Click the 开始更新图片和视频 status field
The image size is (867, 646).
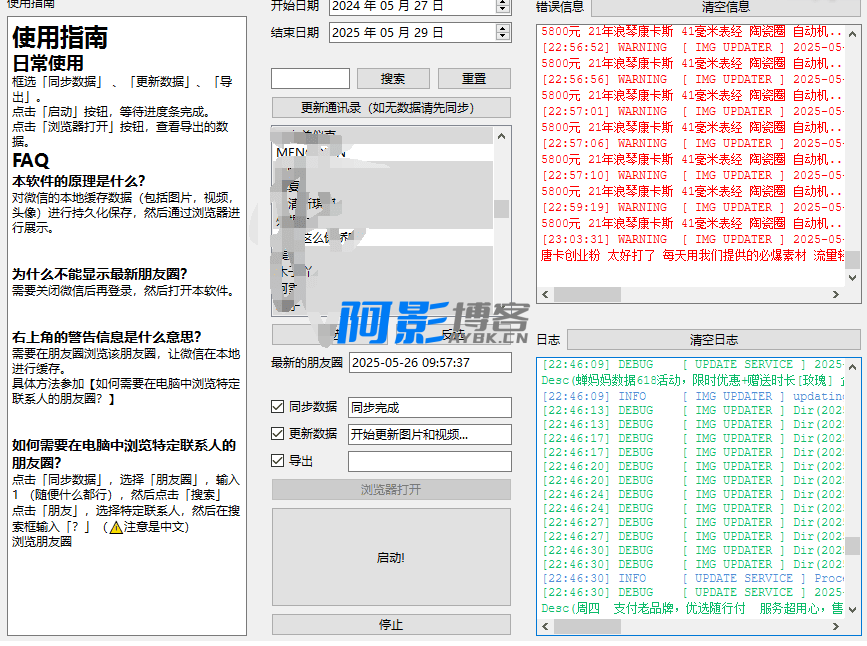pos(430,435)
